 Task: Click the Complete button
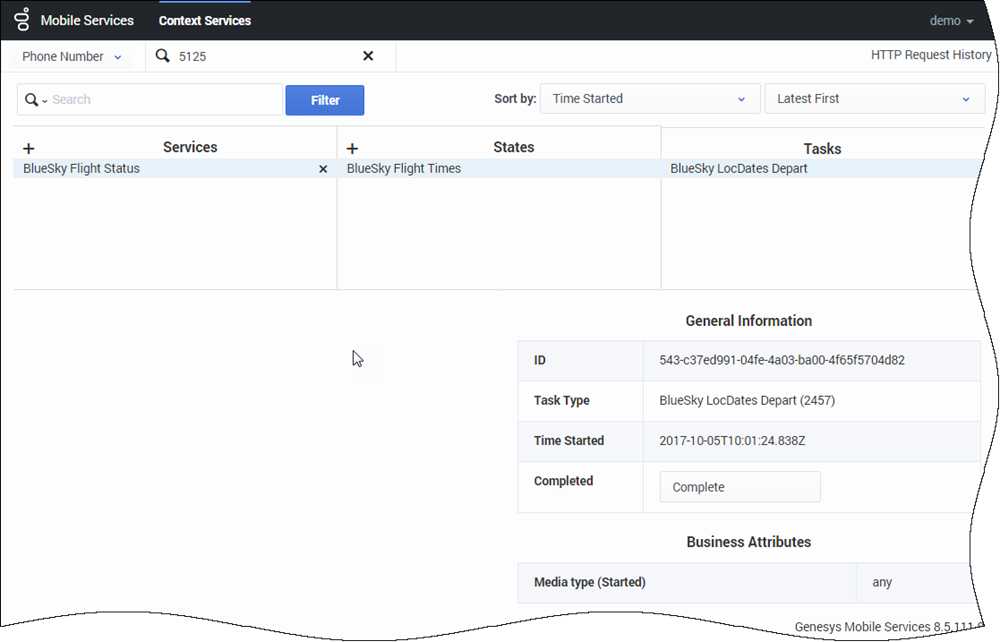tap(740, 487)
